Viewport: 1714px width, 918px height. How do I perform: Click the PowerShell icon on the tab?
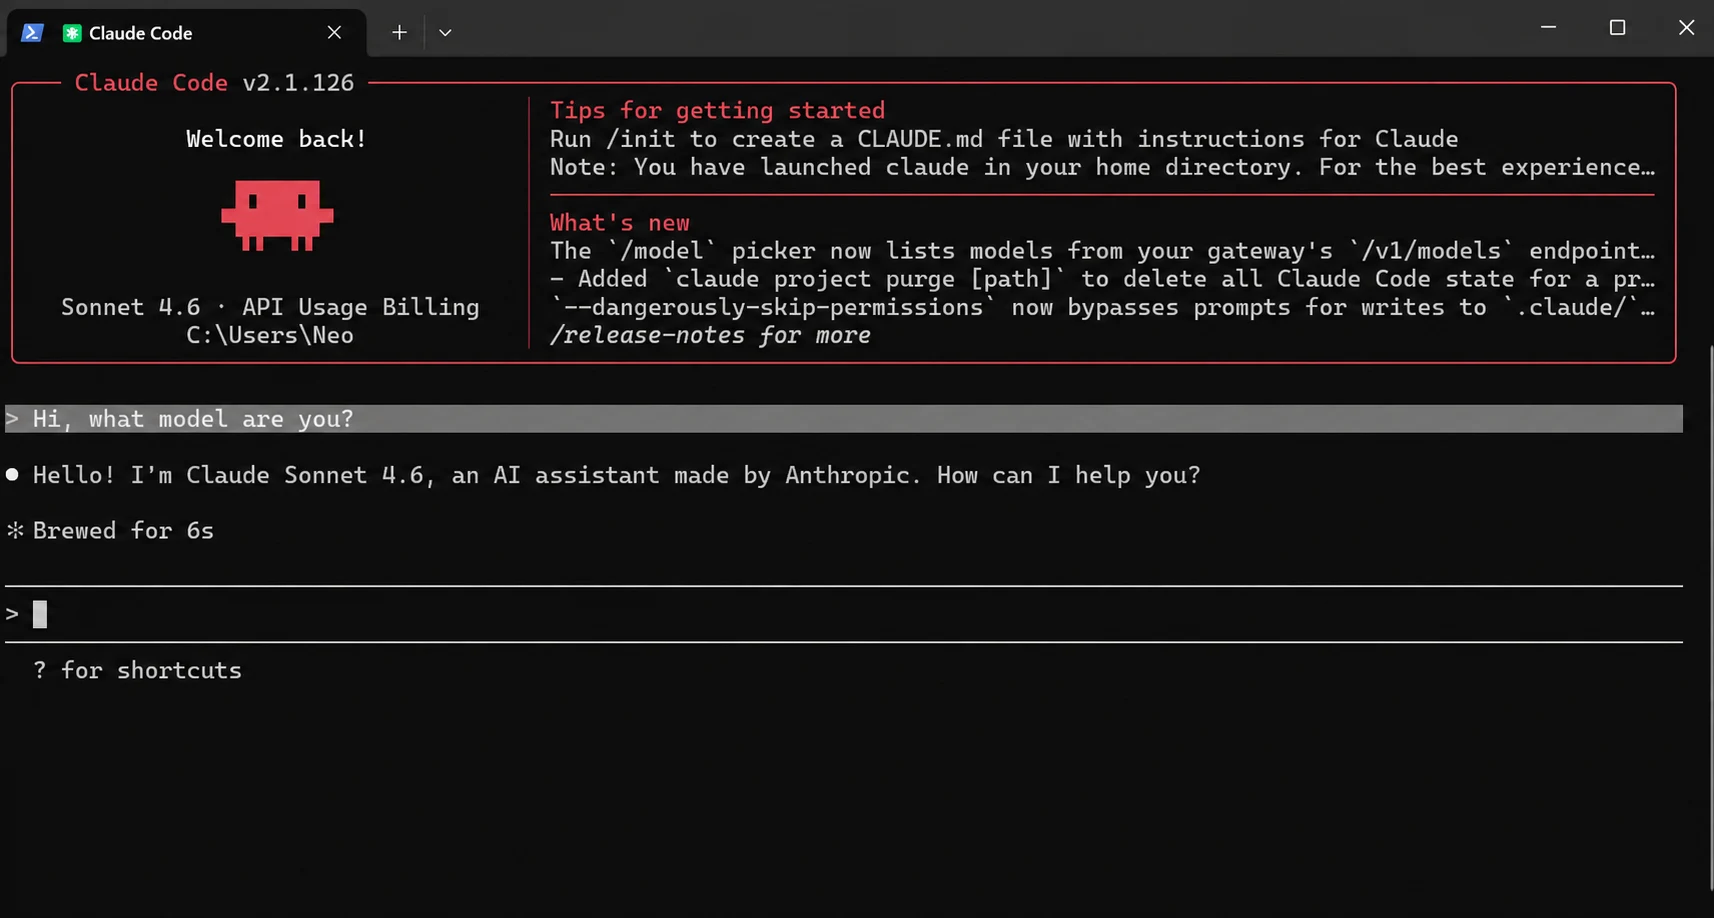[32, 33]
